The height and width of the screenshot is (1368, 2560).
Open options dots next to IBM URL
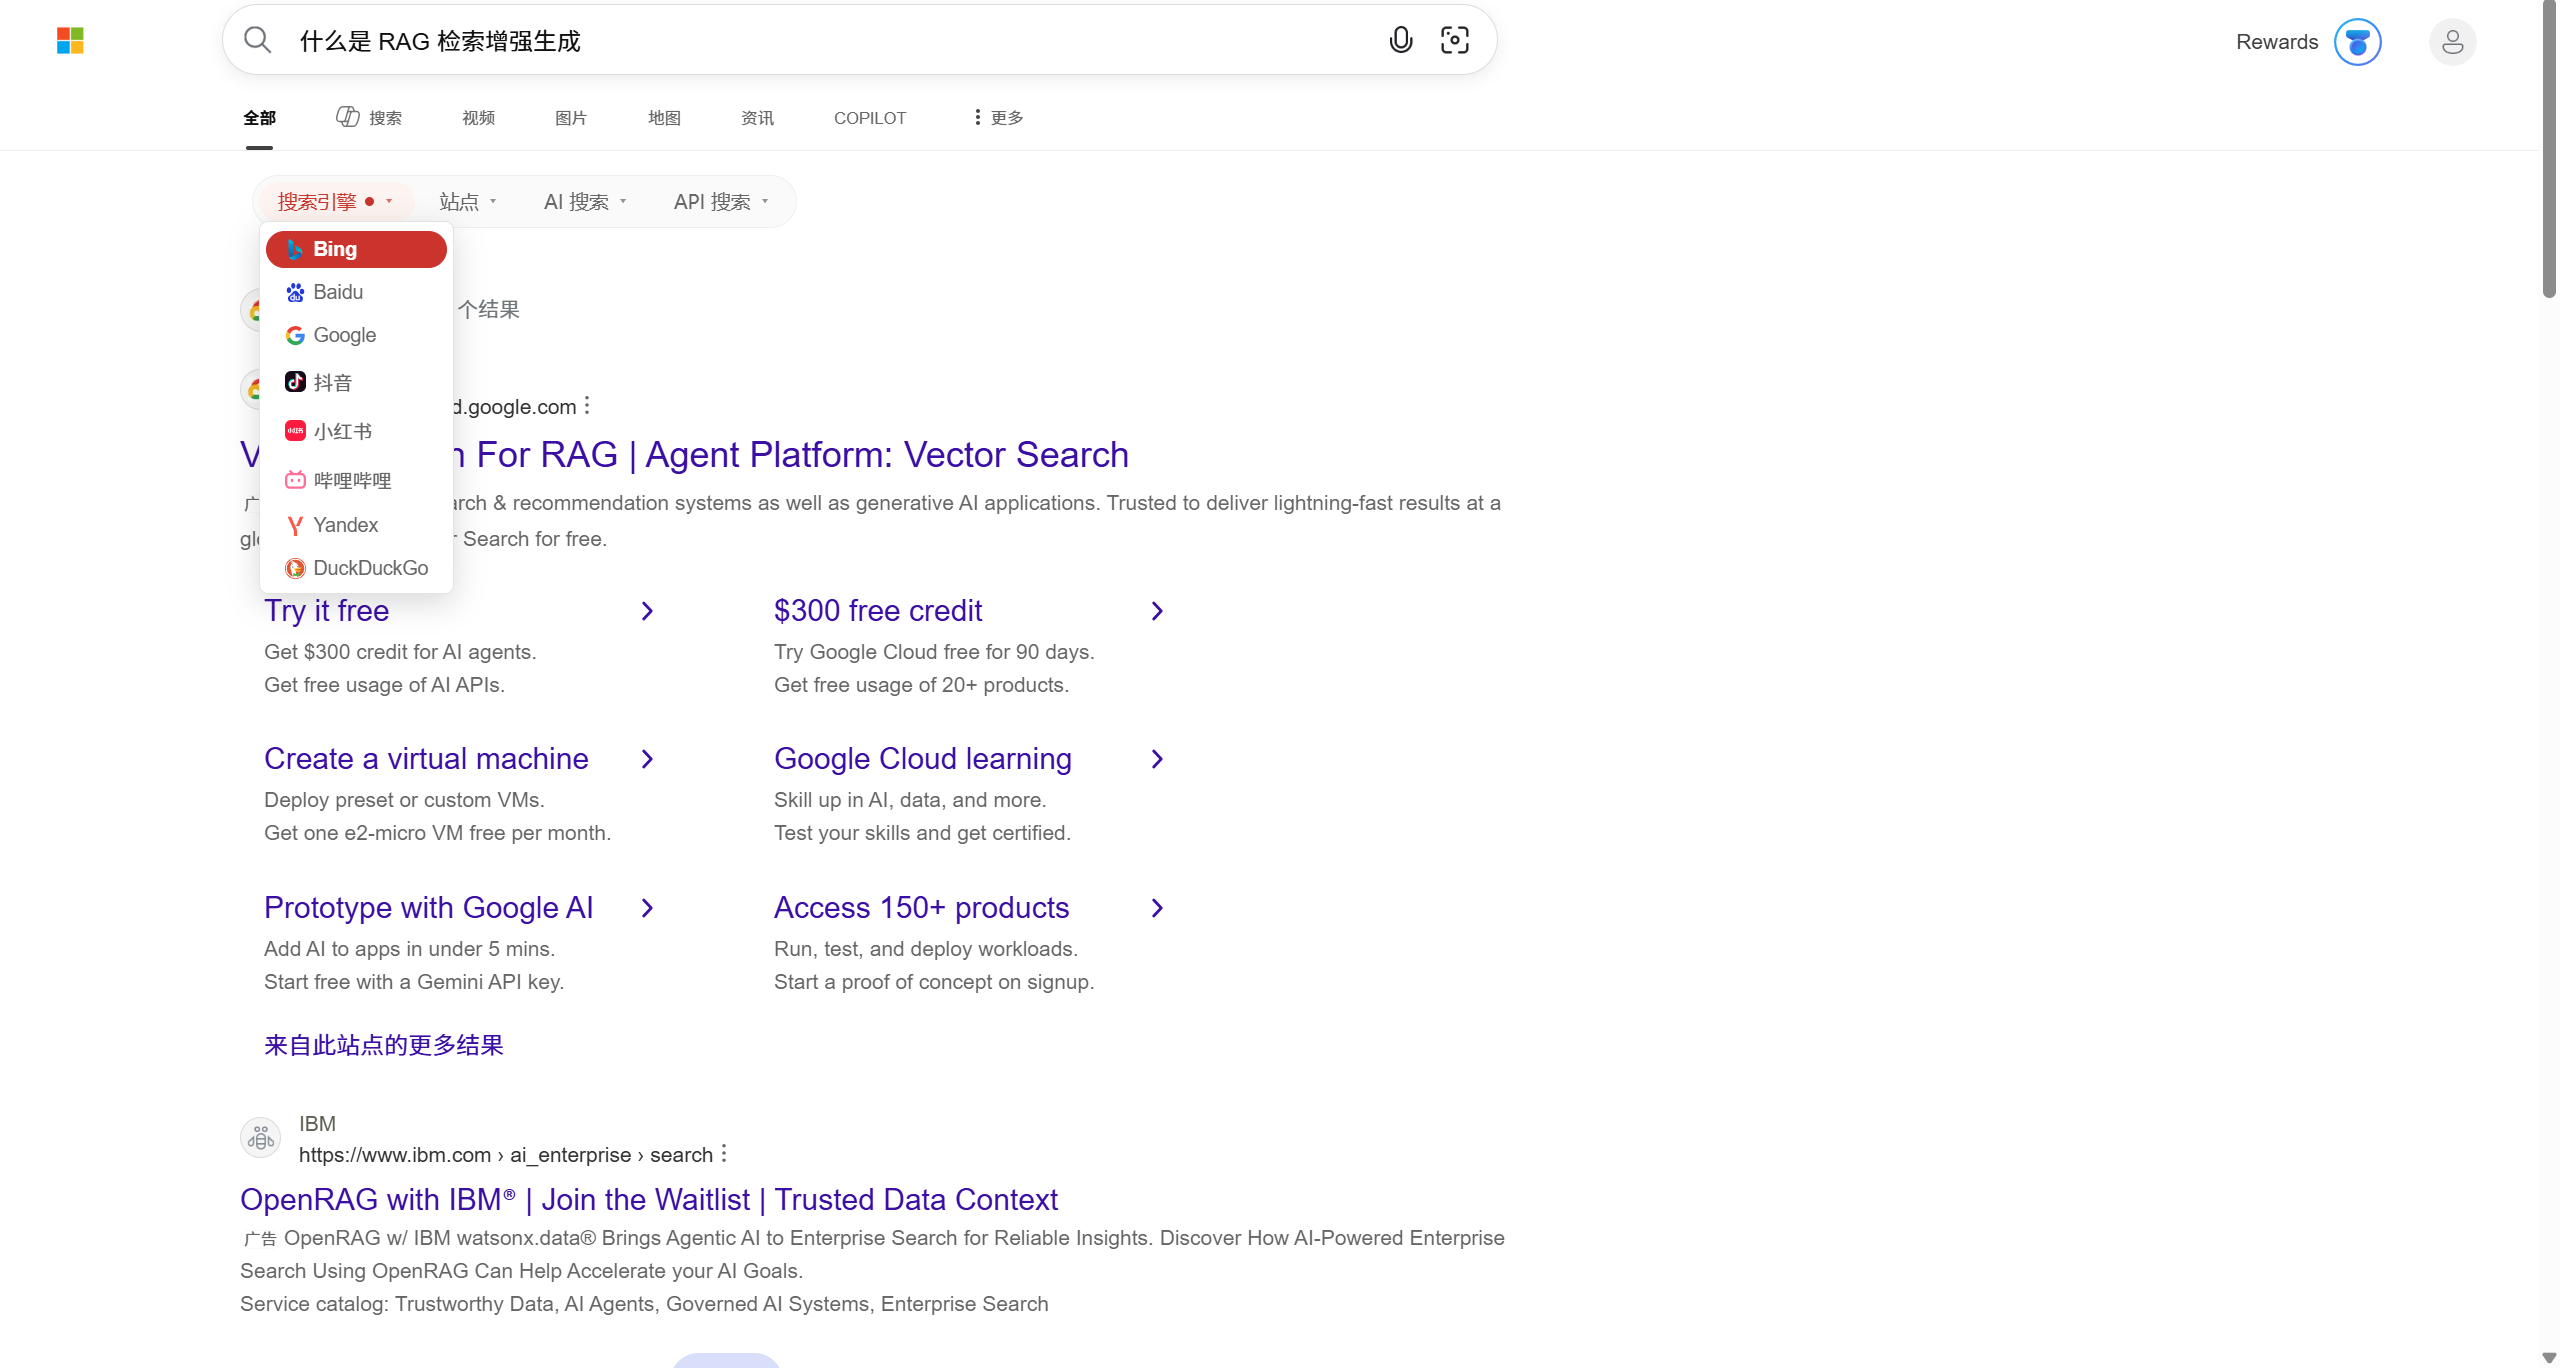pos(724,1154)
